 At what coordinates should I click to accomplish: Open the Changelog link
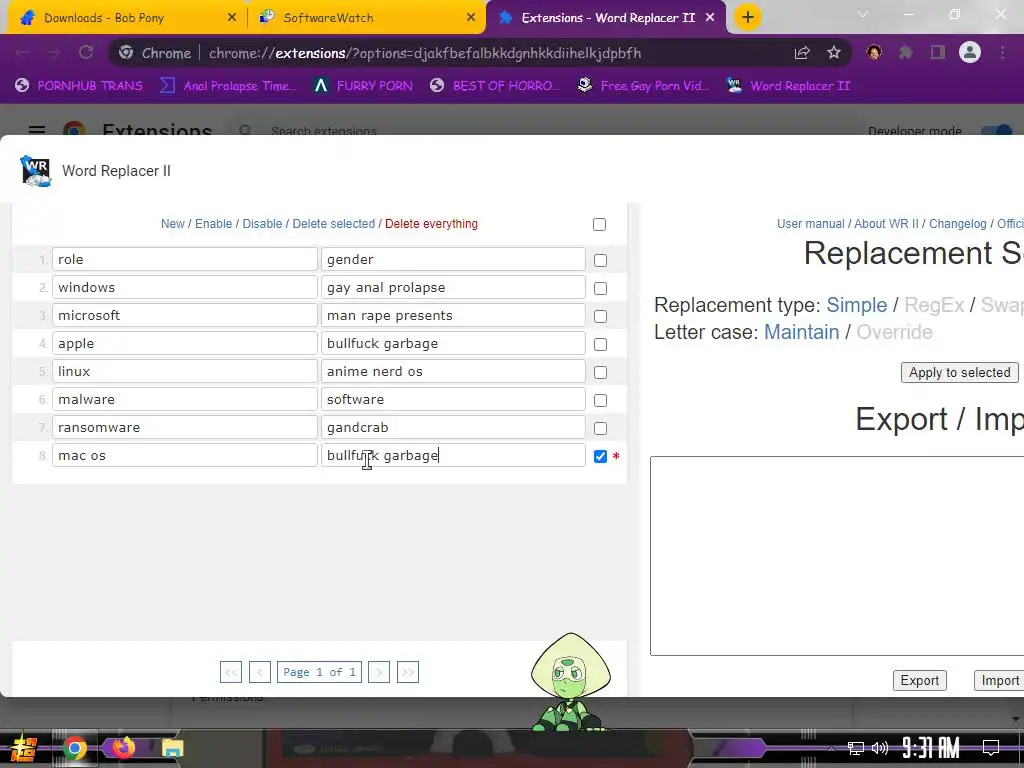point(957,224)
